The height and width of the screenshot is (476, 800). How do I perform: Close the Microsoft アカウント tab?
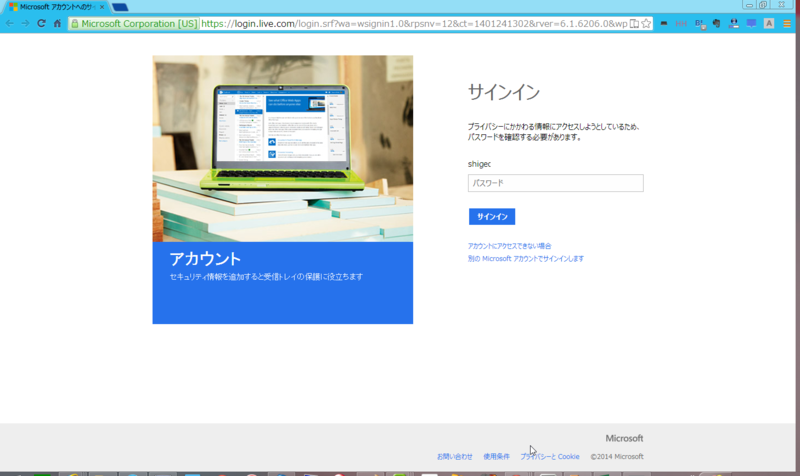[102, 7]
